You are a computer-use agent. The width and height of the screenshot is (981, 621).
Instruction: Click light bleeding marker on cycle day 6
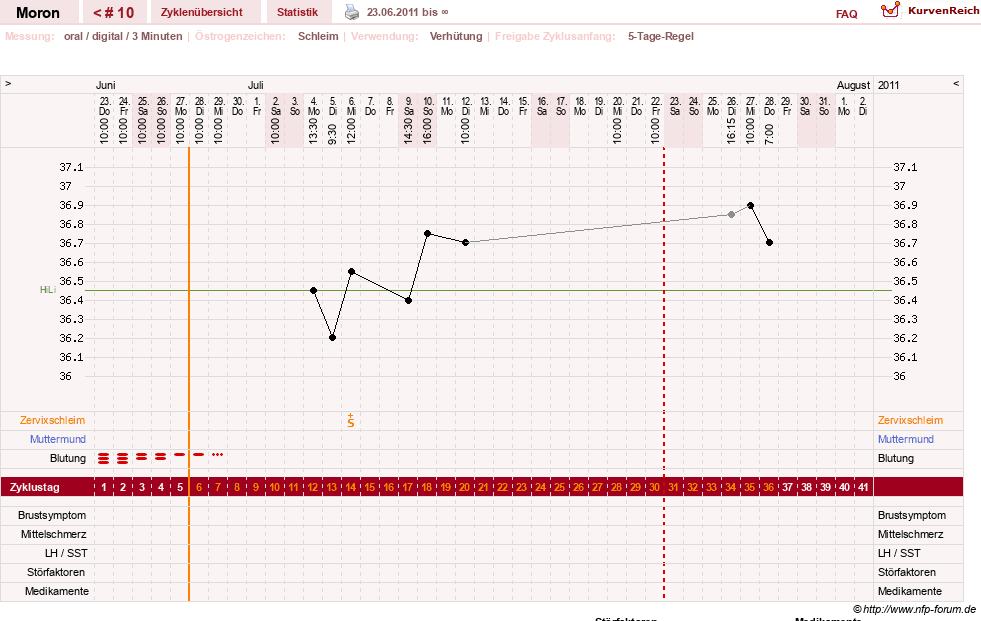pyautogui.click(x=198, y=455)
